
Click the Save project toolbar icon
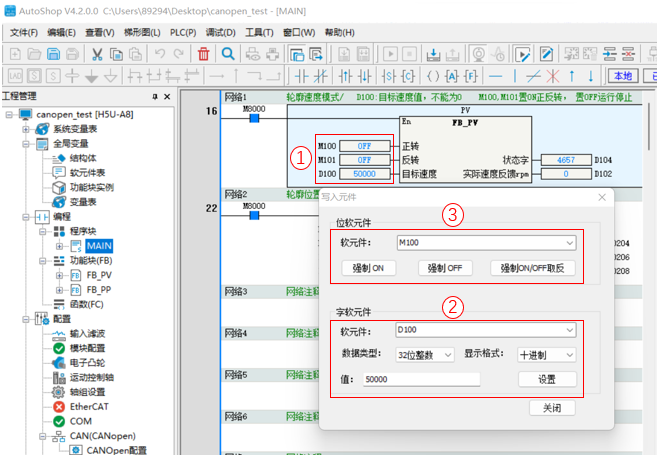pos(54,54)
